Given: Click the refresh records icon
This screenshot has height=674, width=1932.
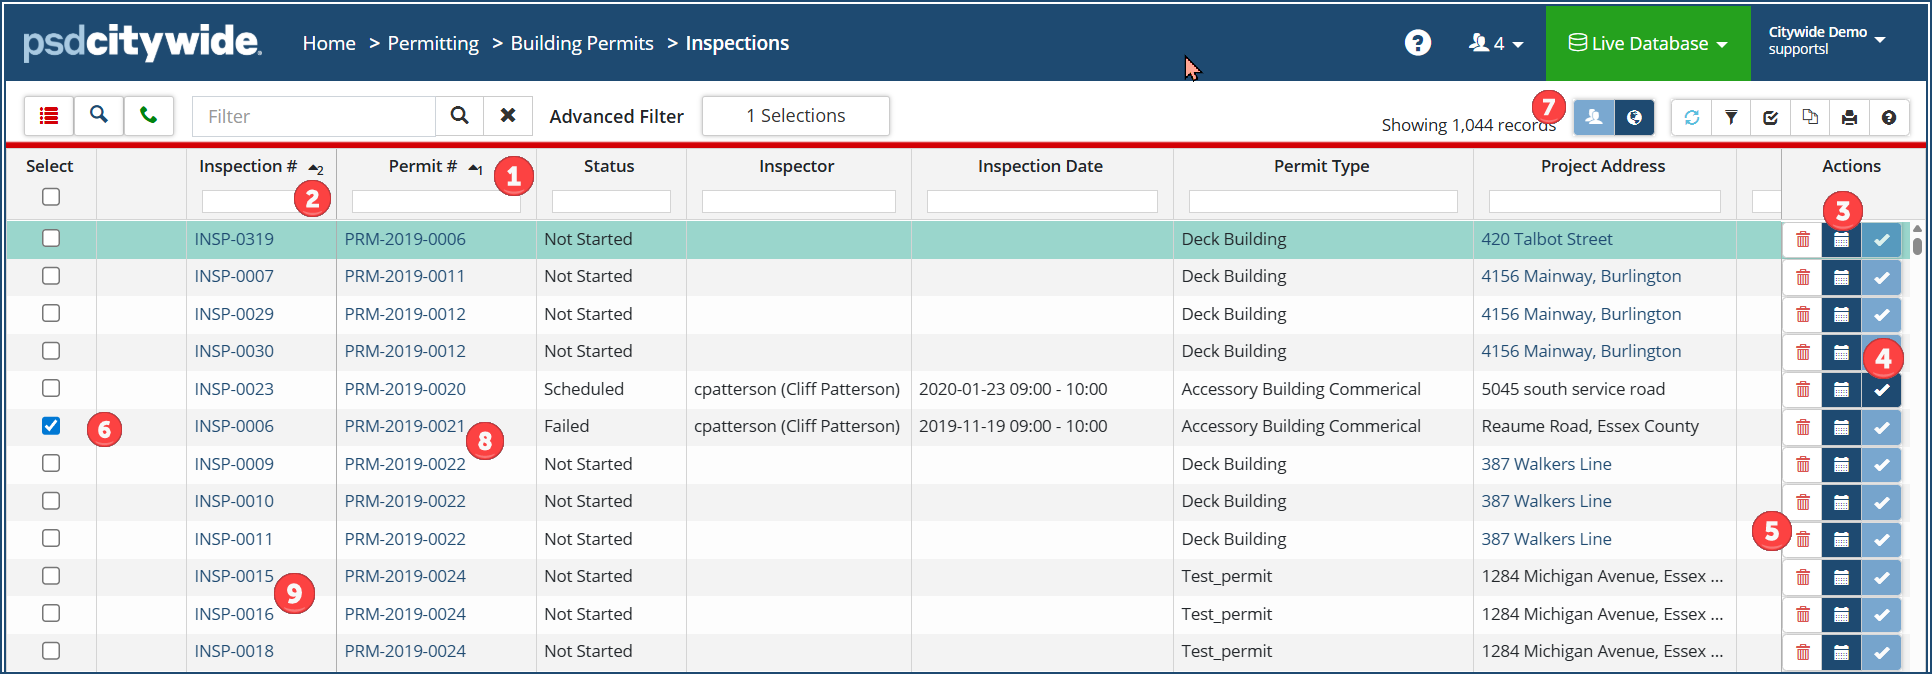Looking at the screenshot, I should point(1691,118).
